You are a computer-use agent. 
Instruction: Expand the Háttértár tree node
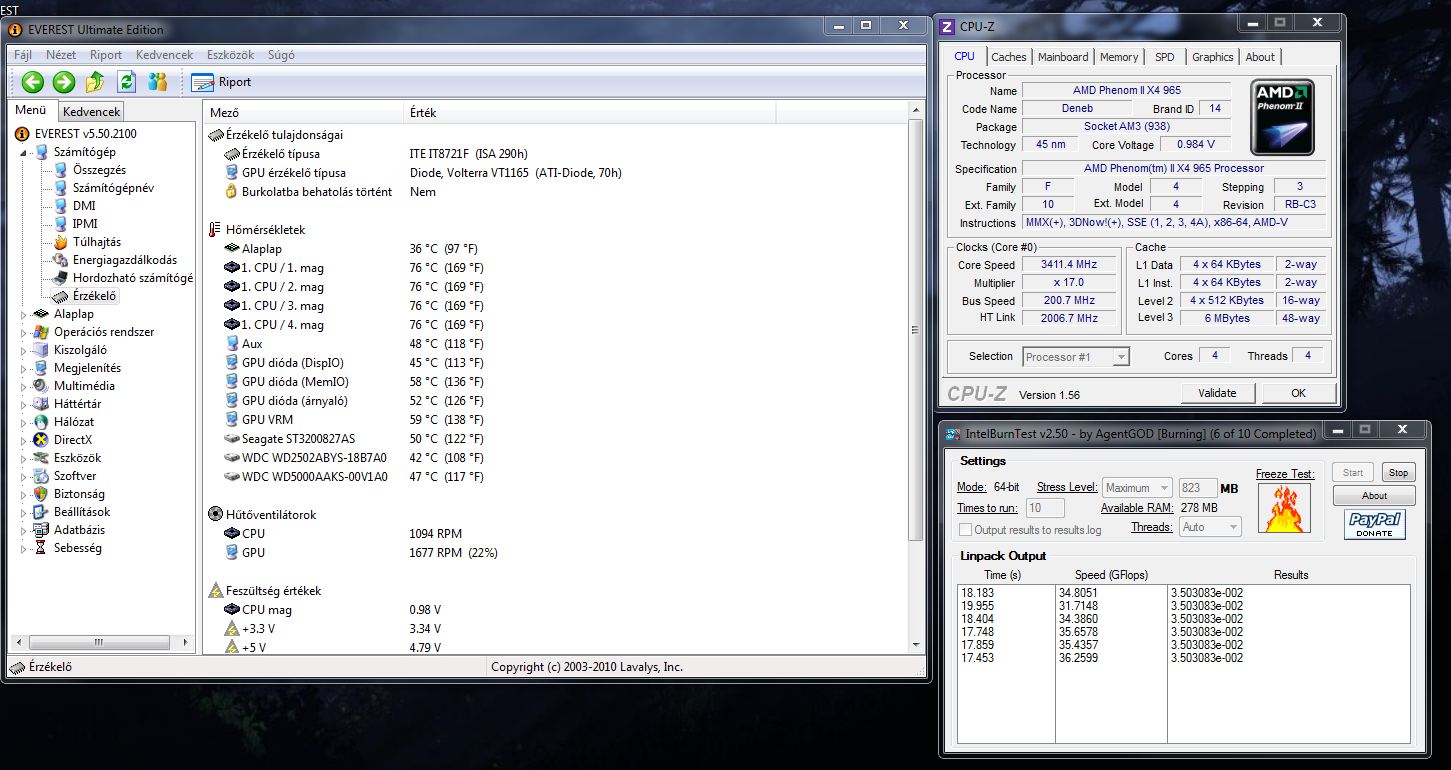(25, 404)
